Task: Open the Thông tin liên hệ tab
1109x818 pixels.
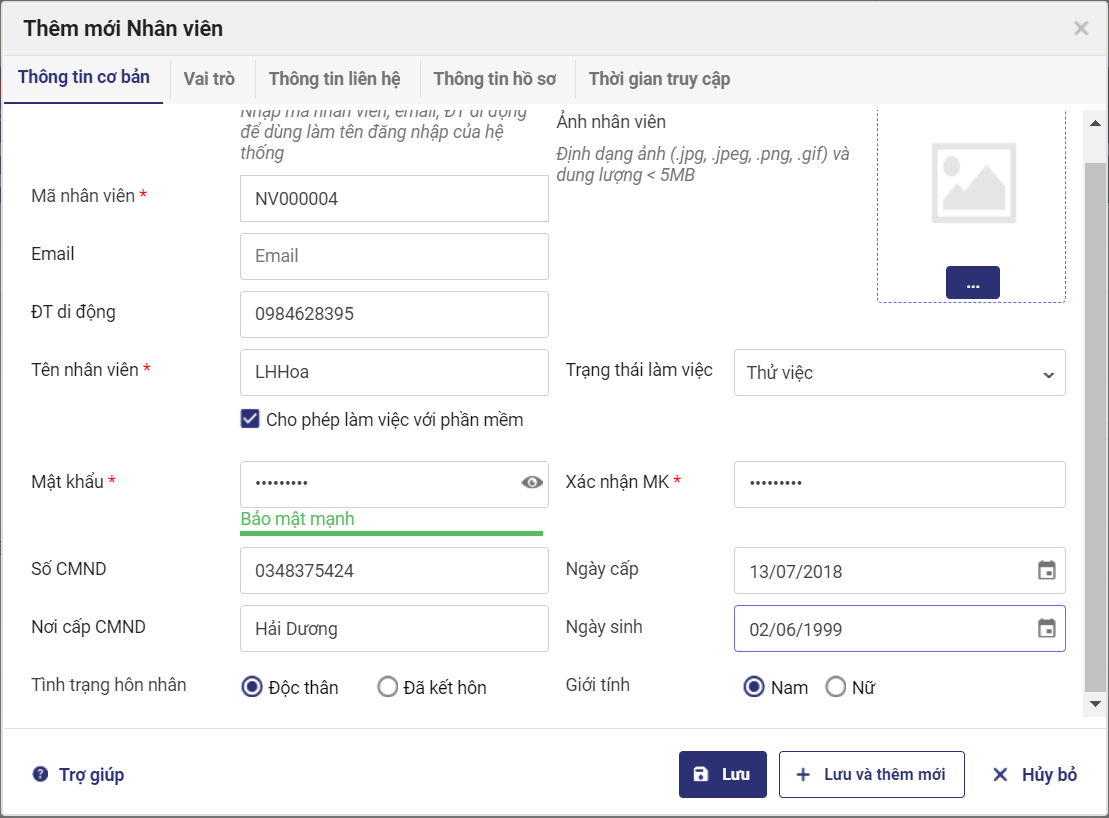Action: pyautogui.click(x=334, y=79)
